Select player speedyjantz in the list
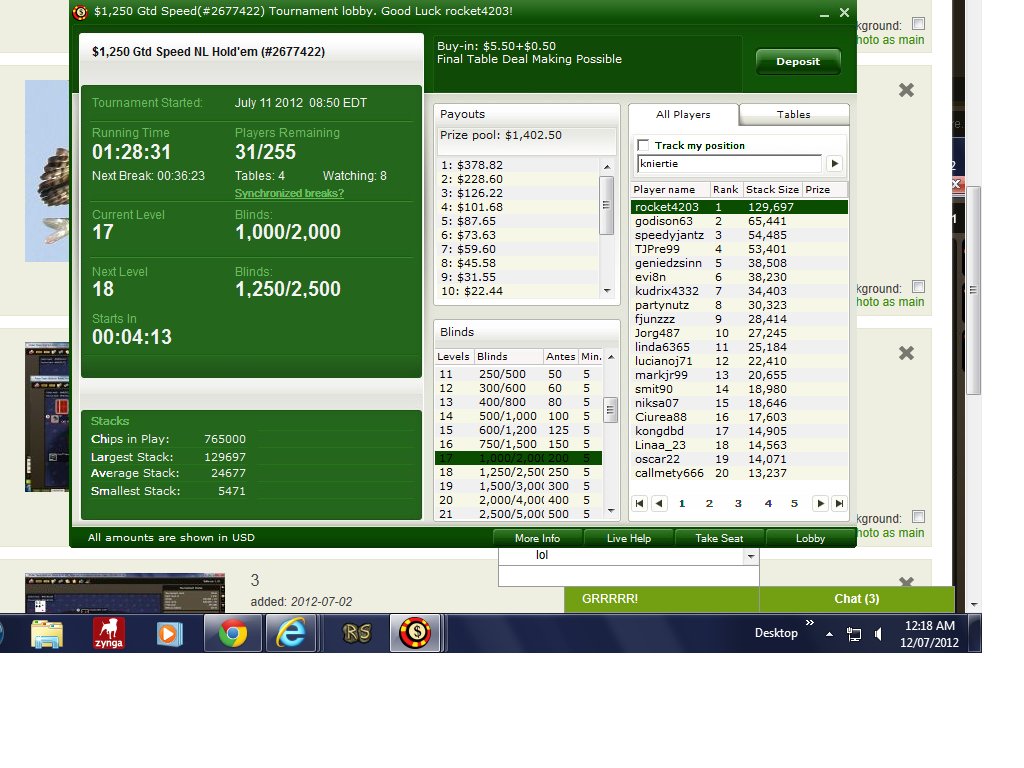Viewport: 1024px width, 768px height. (739, 235)
